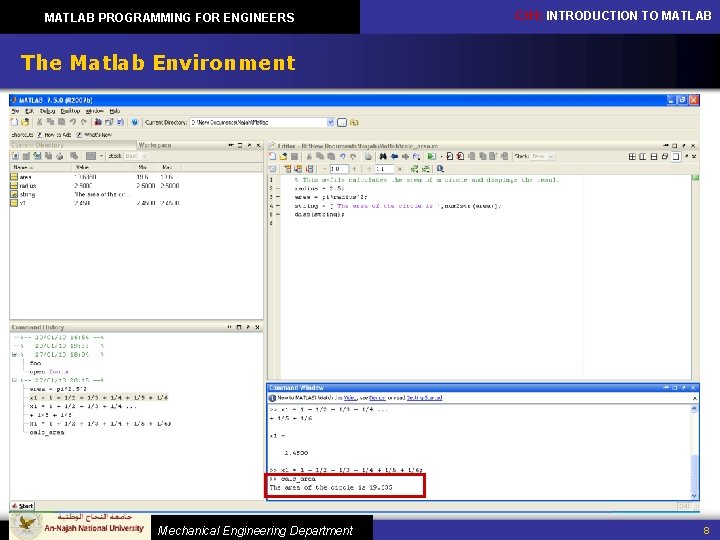Viewport: 720px width, 540px height.
Task: Go up one directory level icon
Action: [354, 123]
